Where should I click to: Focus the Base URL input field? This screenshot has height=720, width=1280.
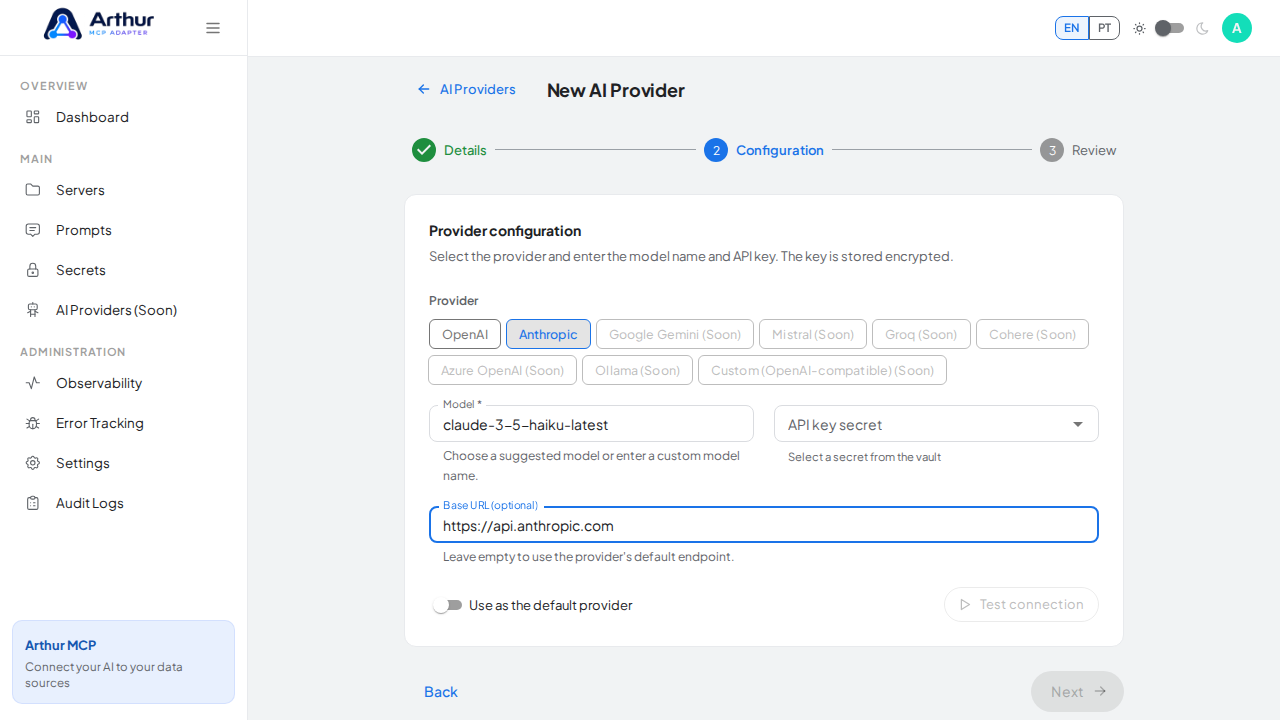point(764,525)
